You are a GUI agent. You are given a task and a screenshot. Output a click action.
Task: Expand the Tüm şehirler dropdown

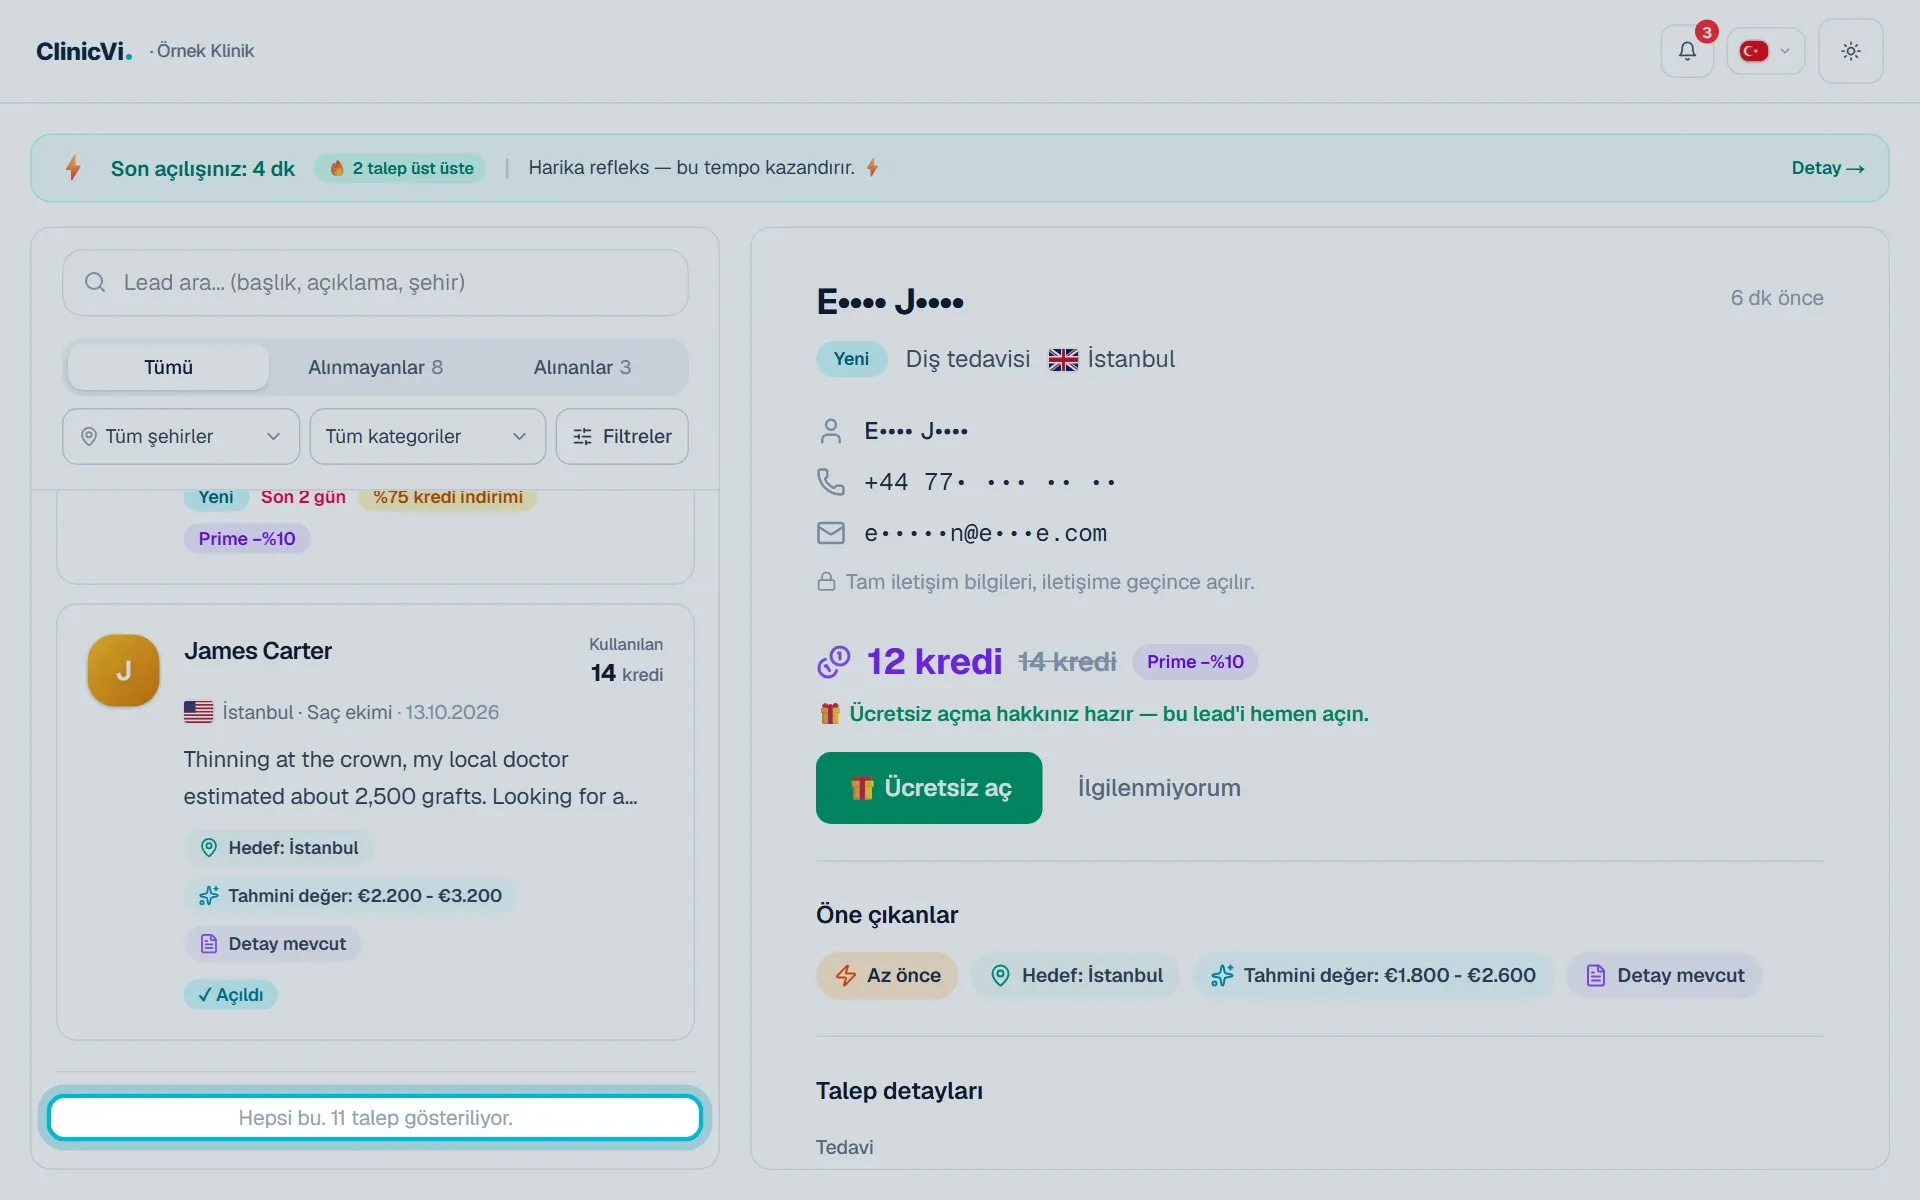[x=181, y=436]
